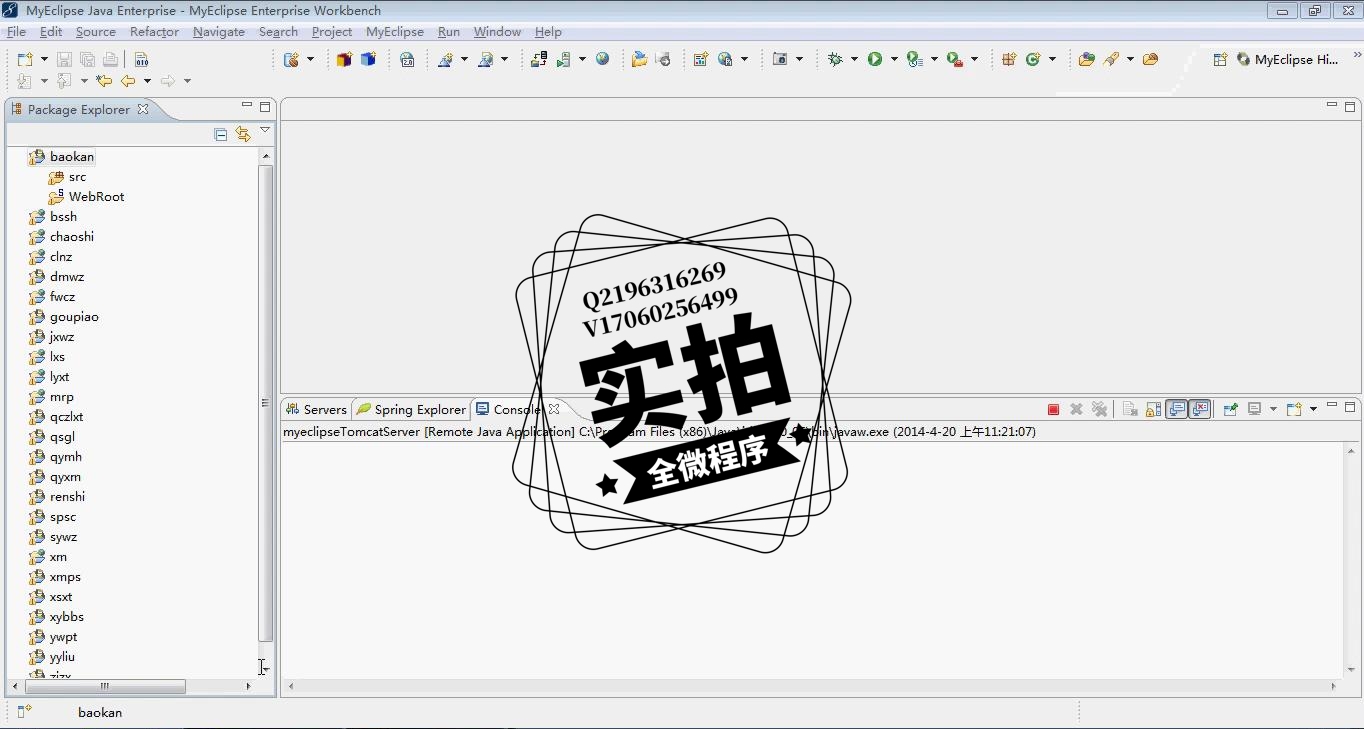The height and width of the screenshot is (729, 1364).
Task: Click the Open Type toolbar icon
Action: (1086, 59)
